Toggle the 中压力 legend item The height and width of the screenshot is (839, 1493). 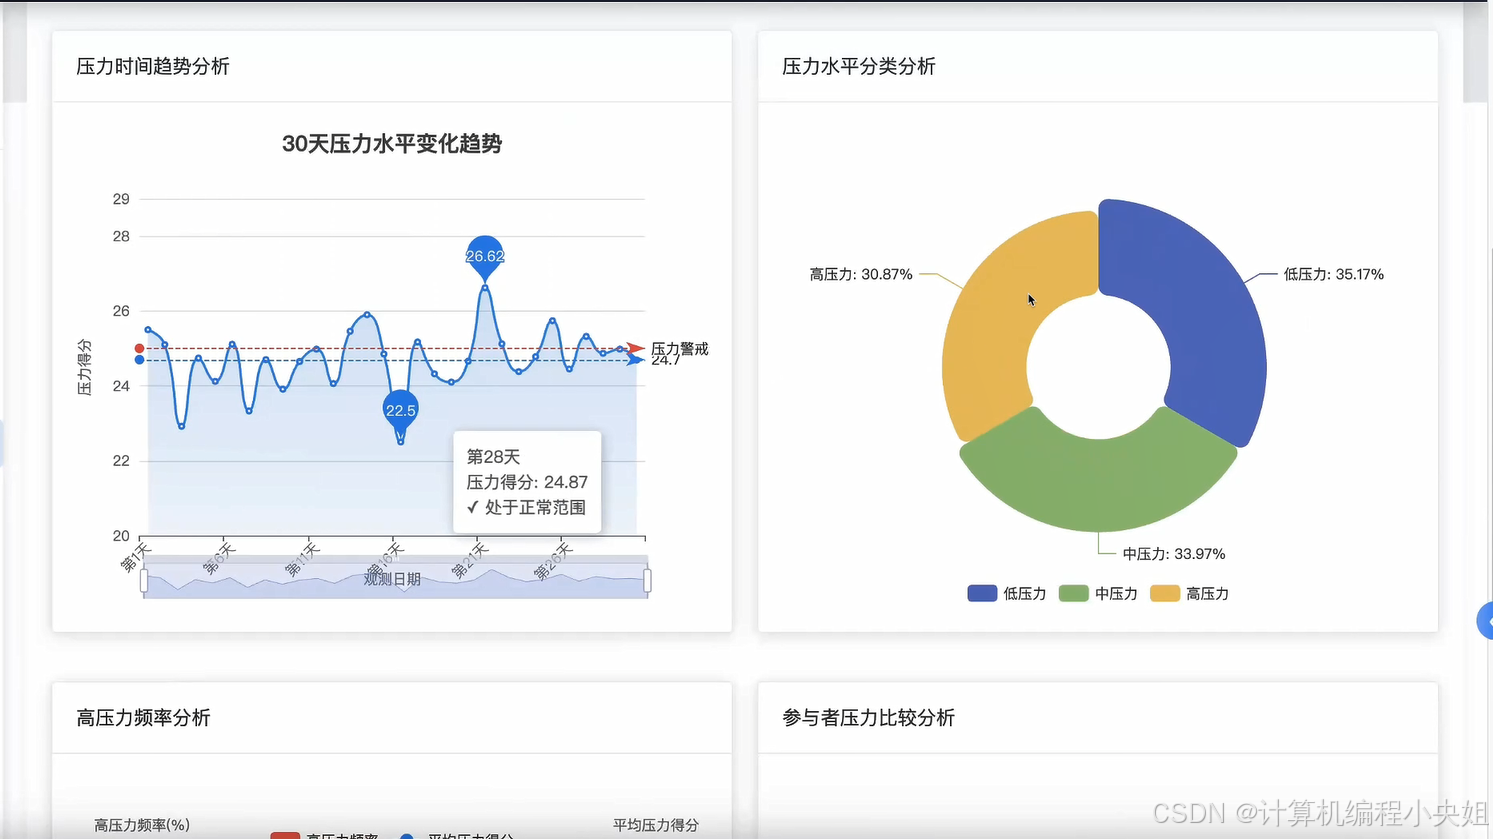1098,594
